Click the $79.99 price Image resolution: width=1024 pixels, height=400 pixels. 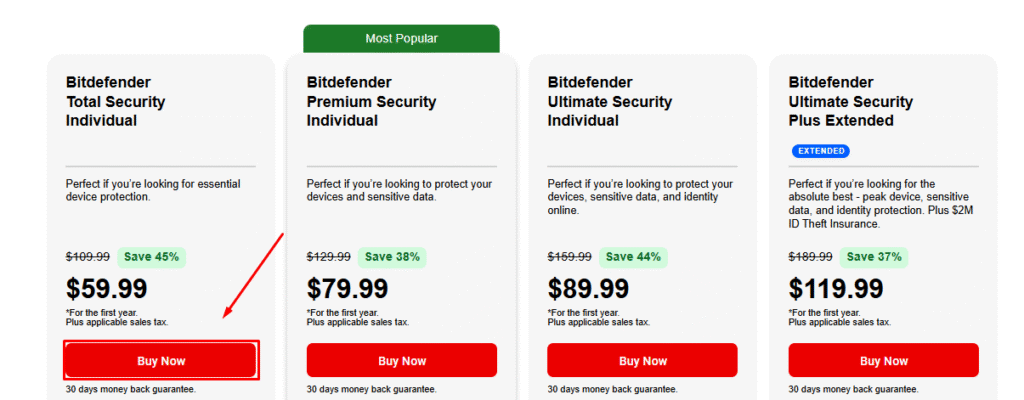tap(347, 289)
